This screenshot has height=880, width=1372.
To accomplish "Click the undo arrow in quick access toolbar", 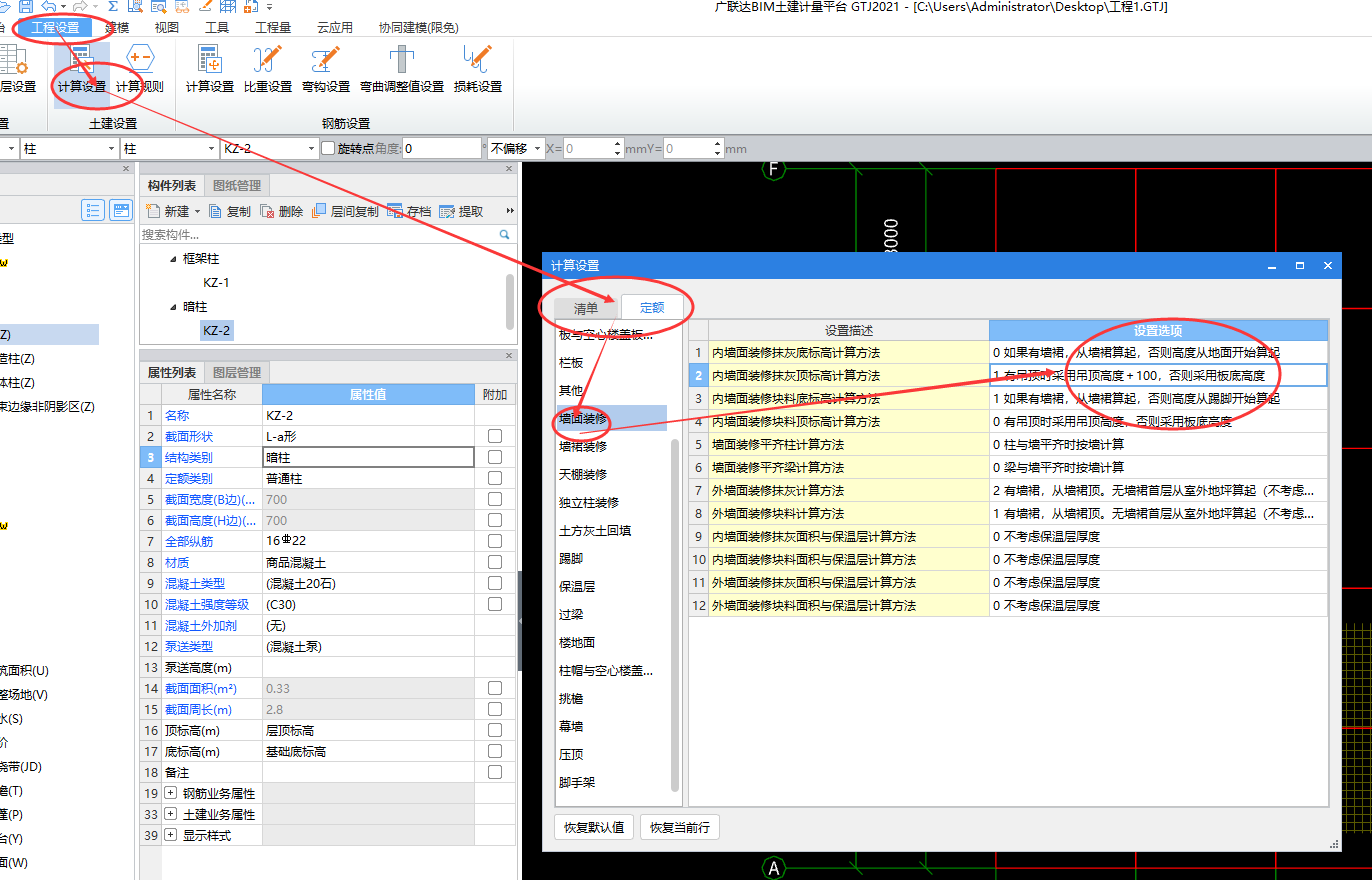I will [48, 6].
